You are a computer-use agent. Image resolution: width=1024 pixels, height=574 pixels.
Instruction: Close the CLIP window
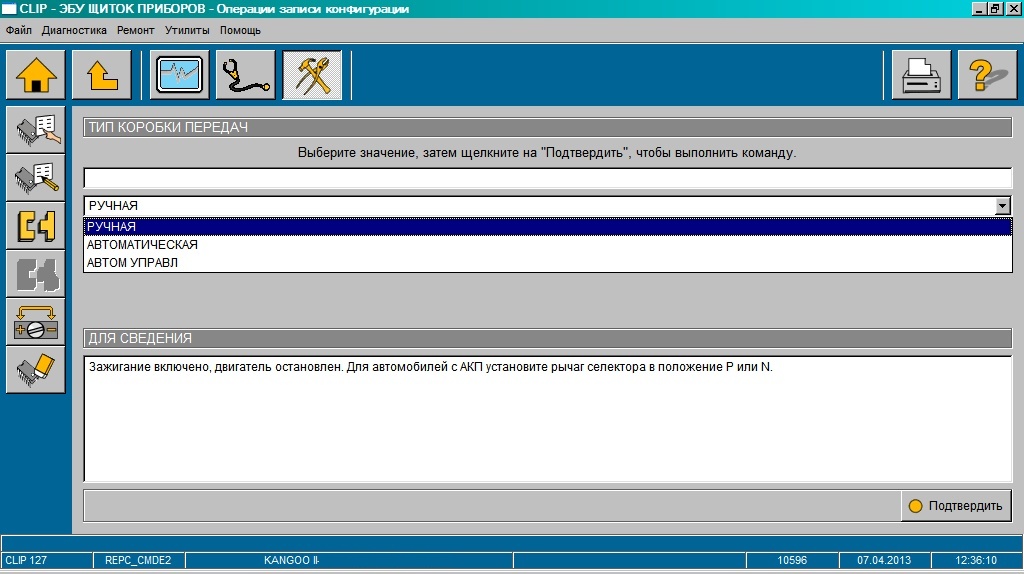pyautogui.click(x=1013, y=8)
